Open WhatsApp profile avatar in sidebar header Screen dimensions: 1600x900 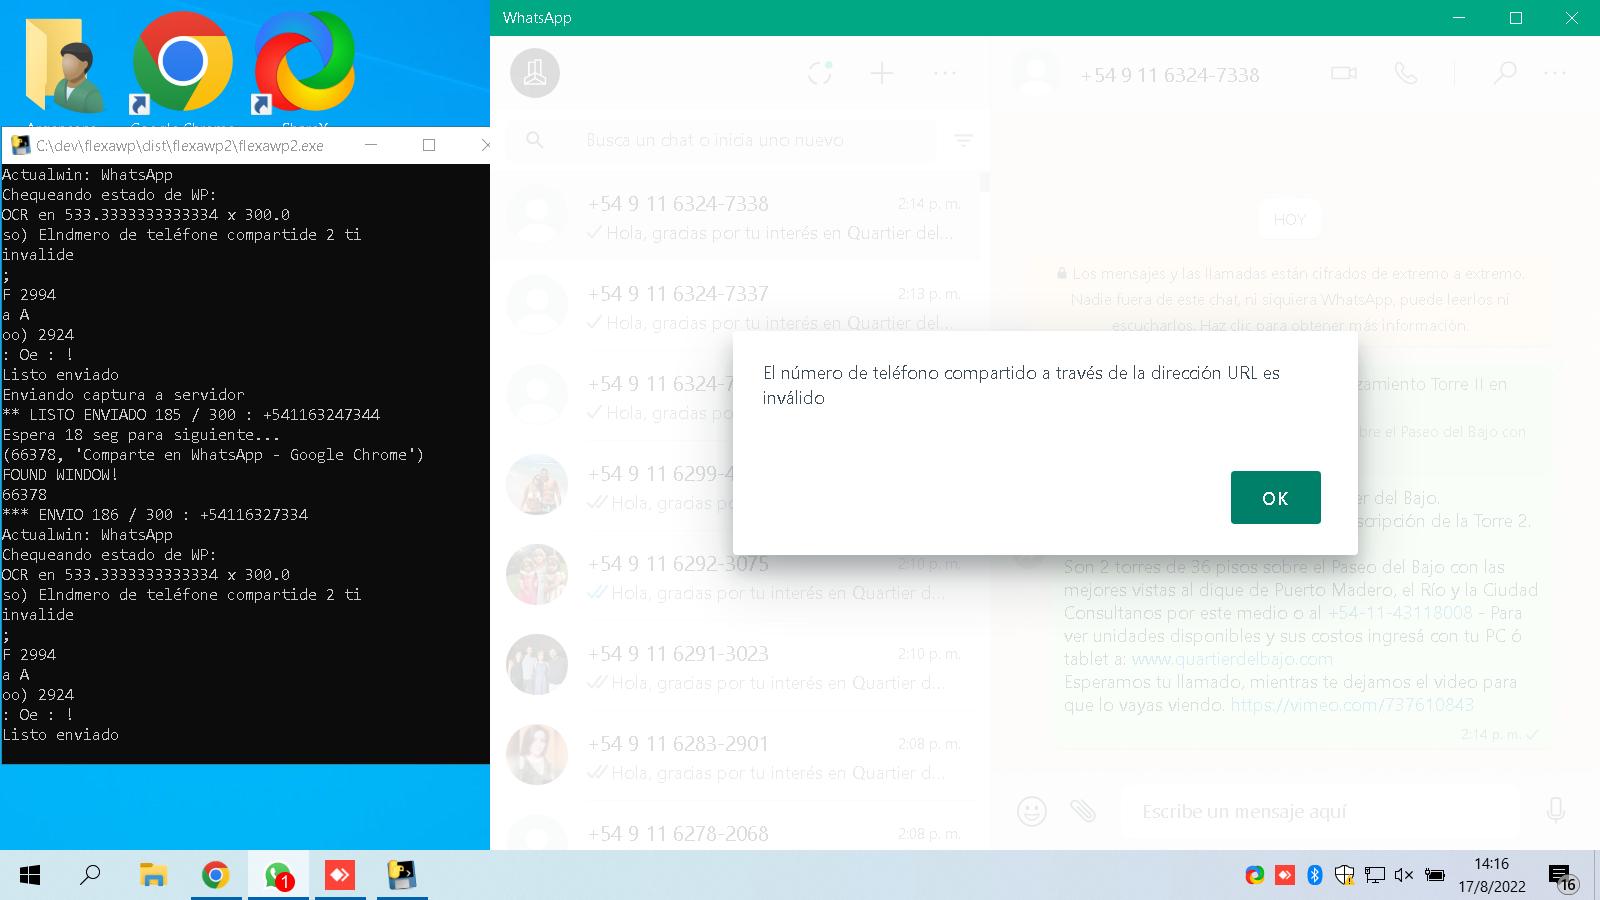click(x=535, y=73)
